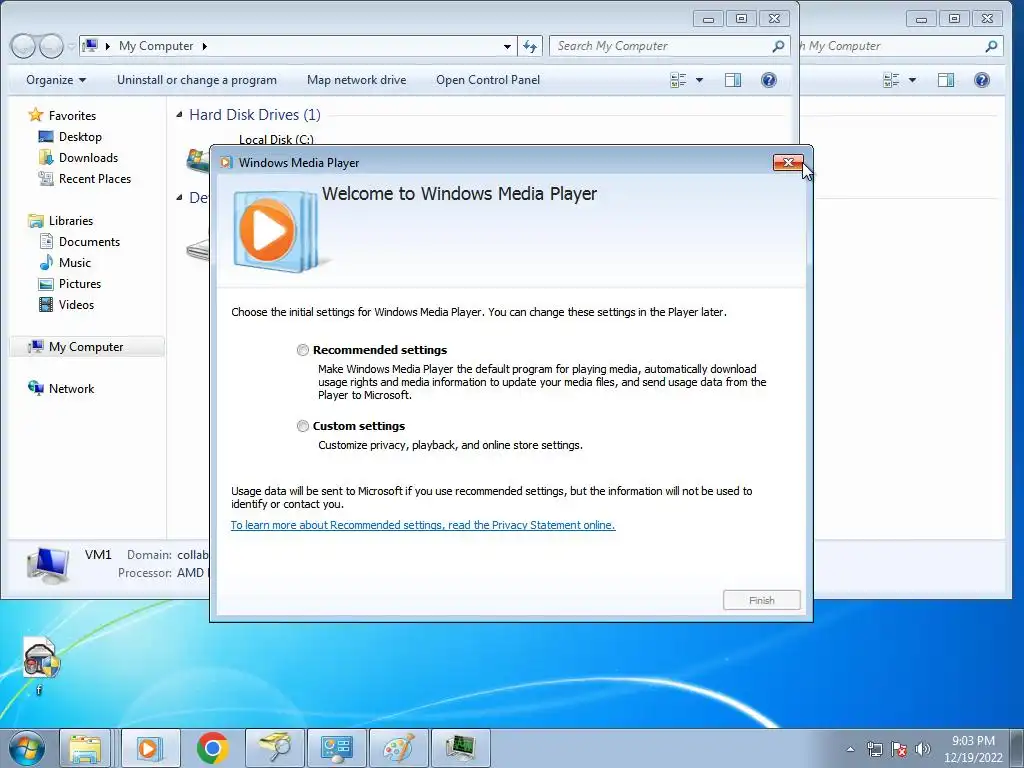Open Paint from the taskbar
Viewport: 1024px width, 768px height.
click(398, 748)
